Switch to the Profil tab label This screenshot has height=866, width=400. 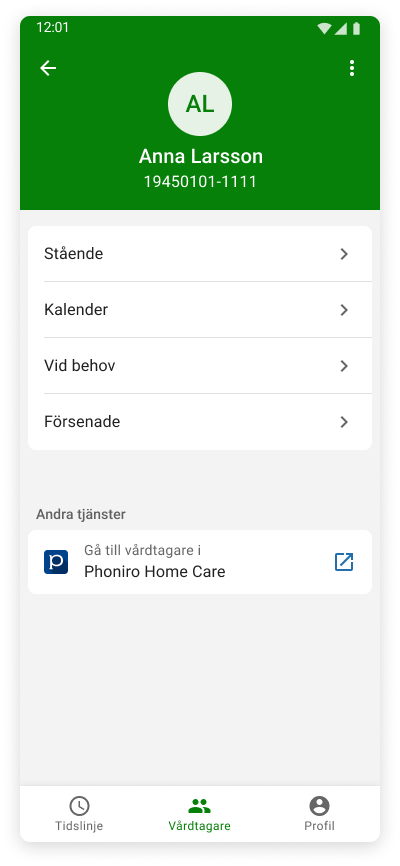319,826
